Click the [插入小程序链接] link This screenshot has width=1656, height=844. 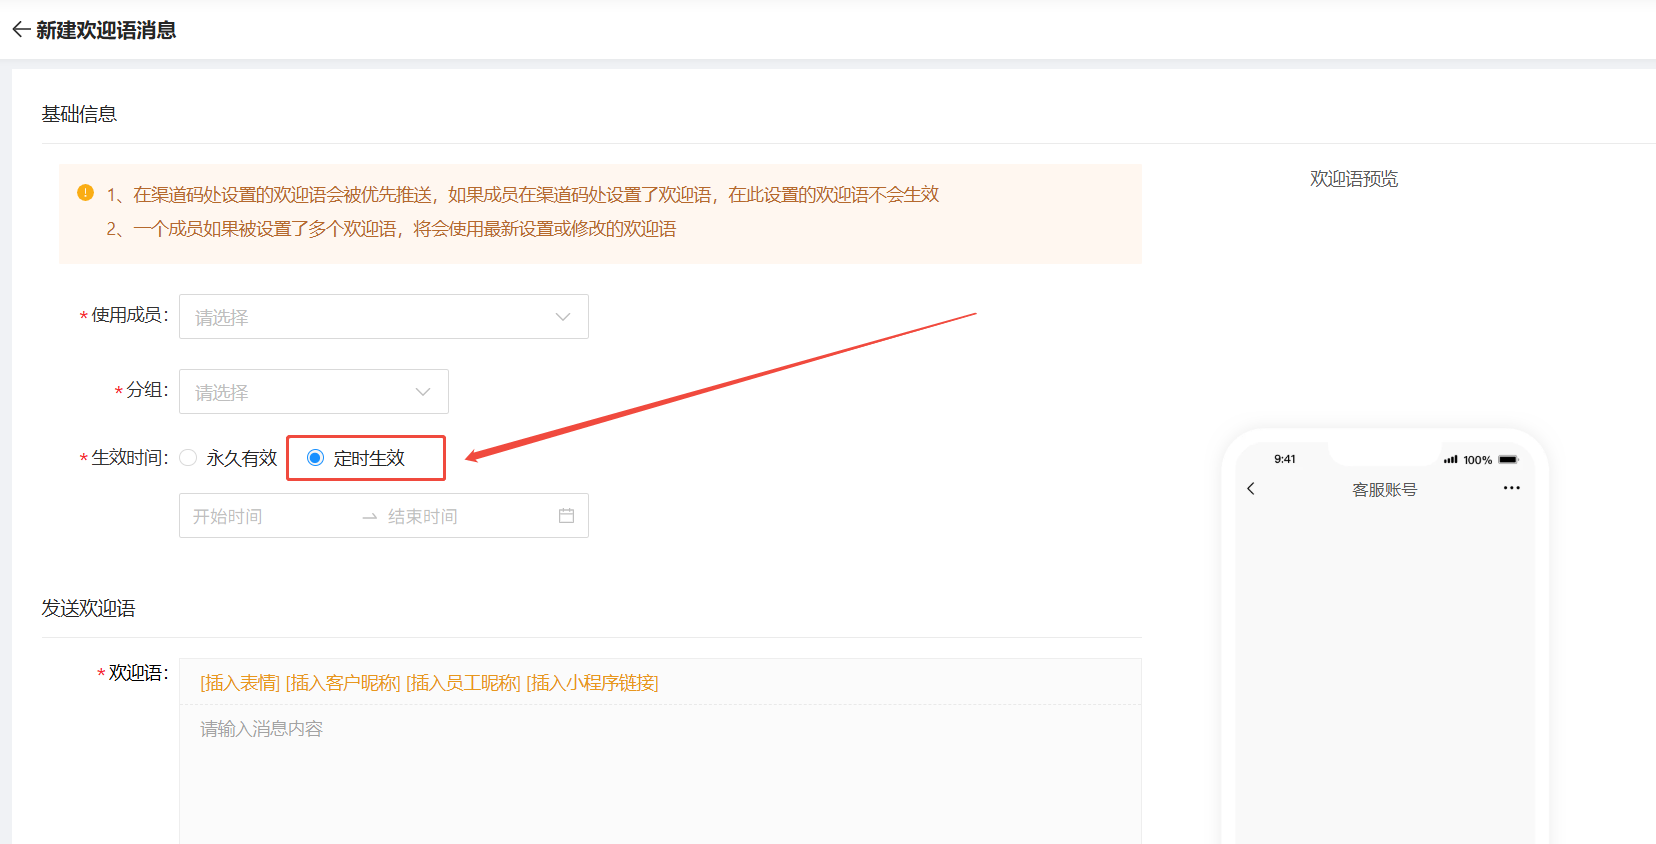point(592,683)
